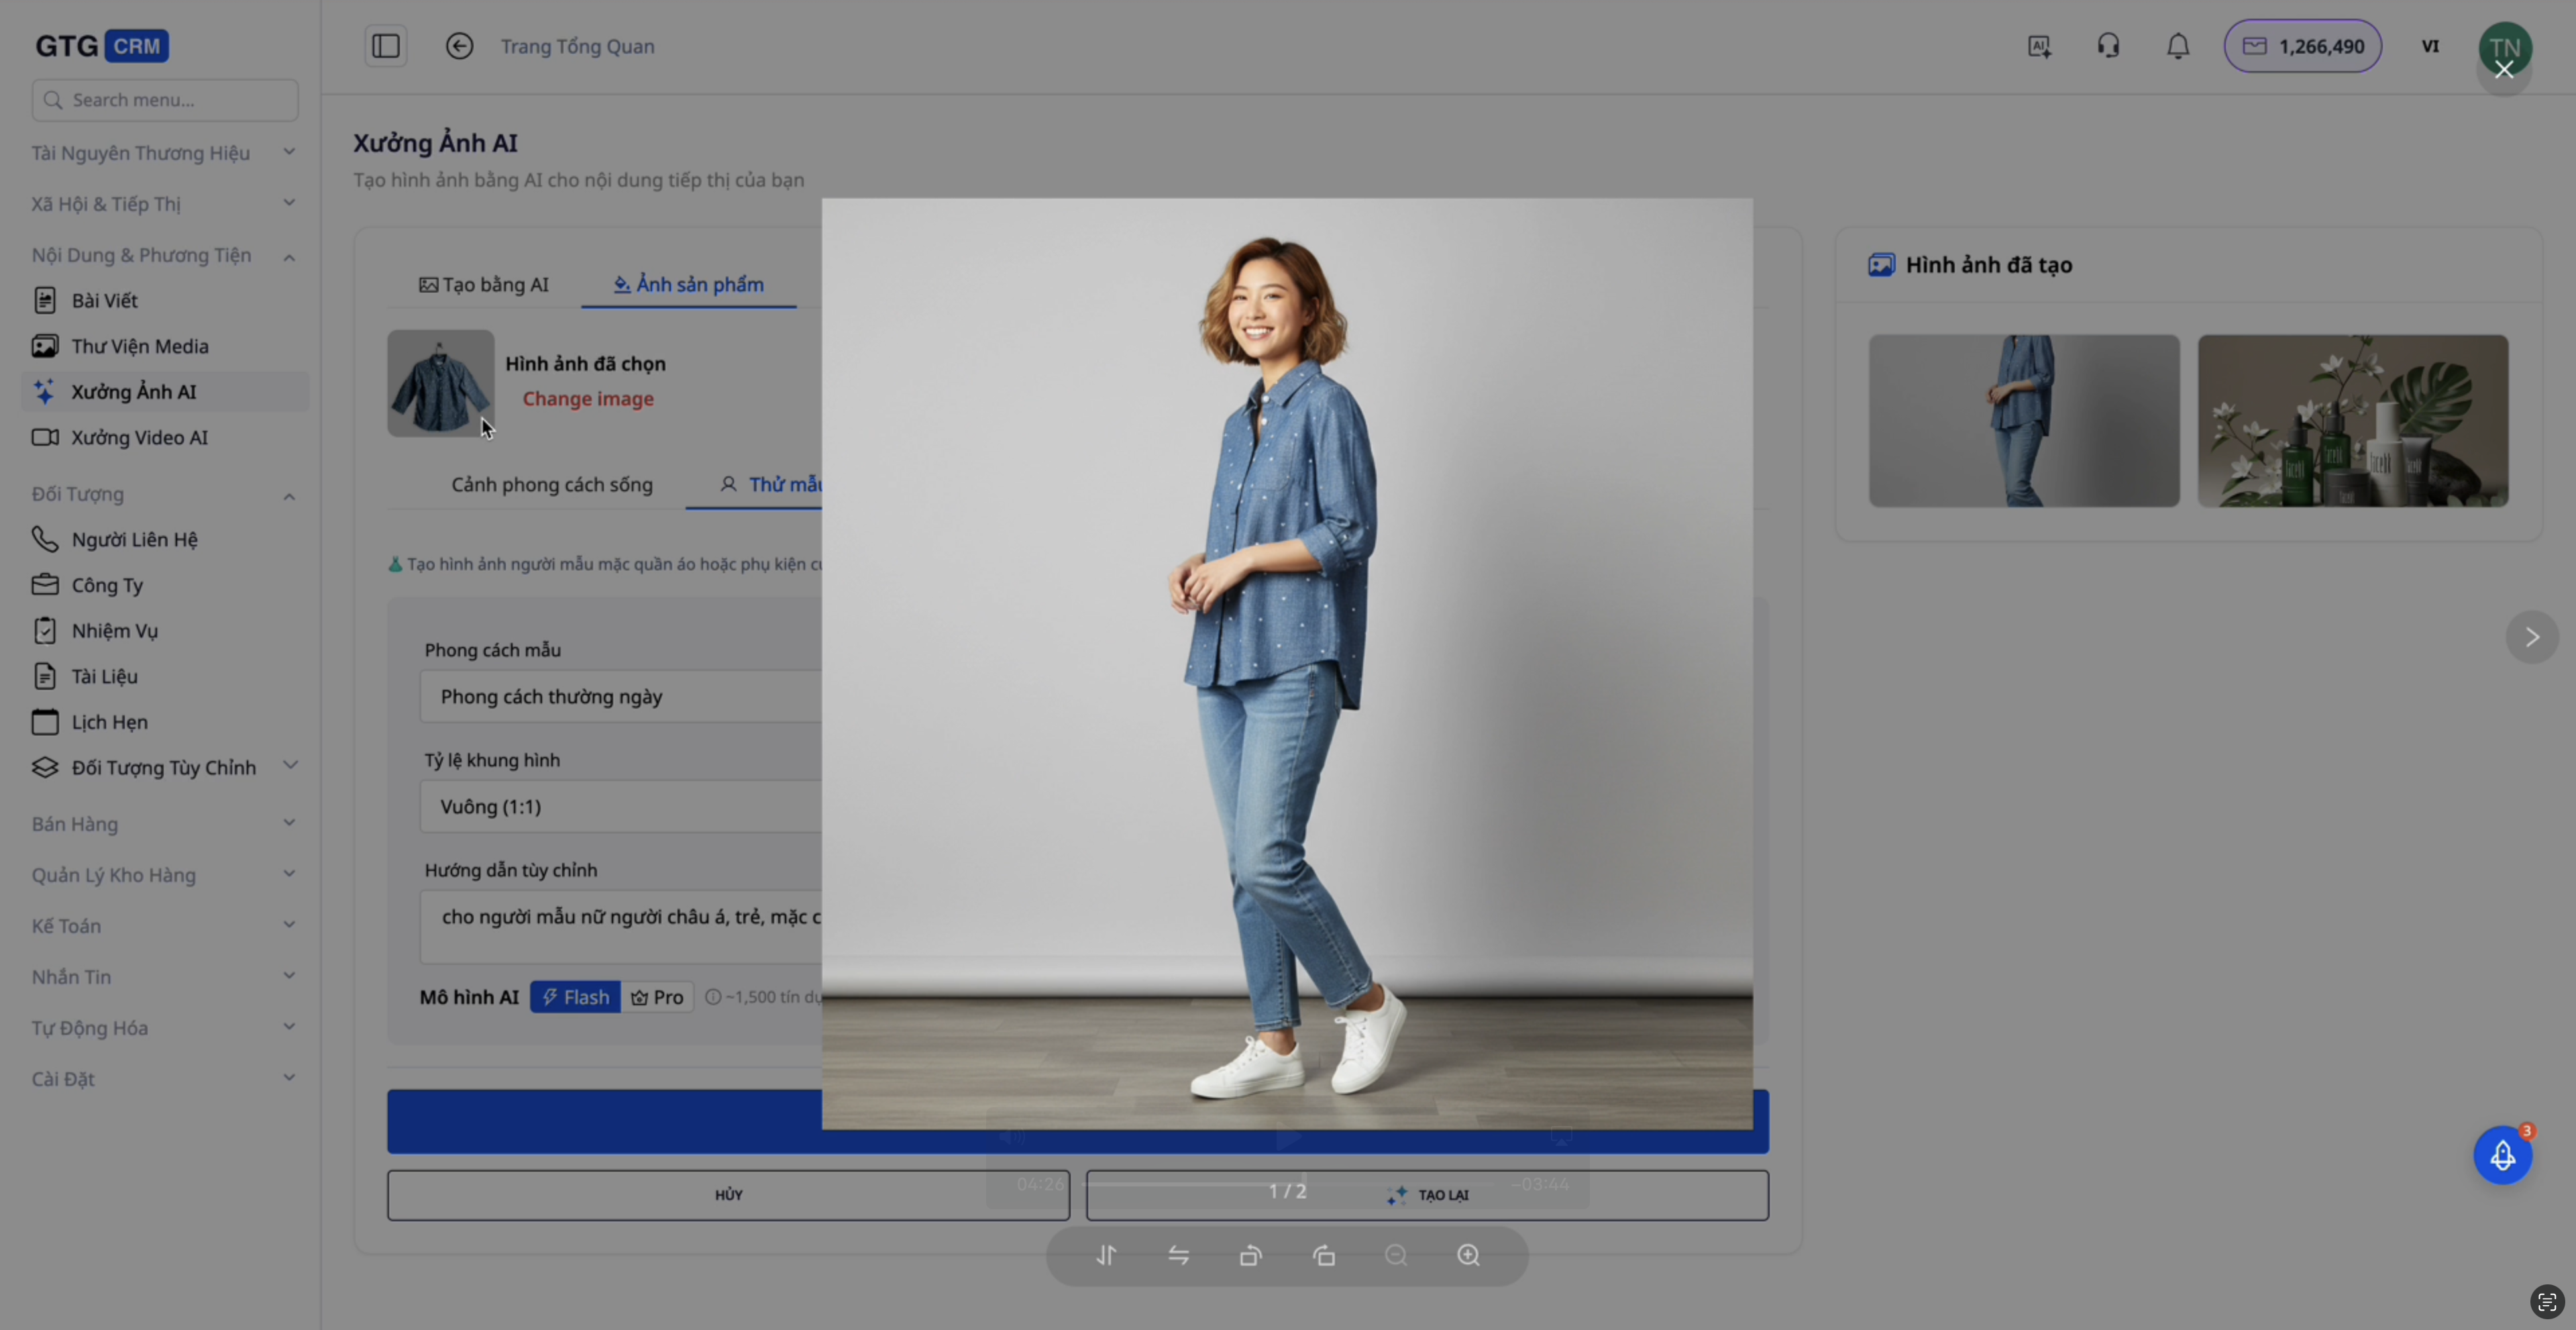The width and height of the screenshot is (2576, 1330).
Task: Flip the preview image horizontally
Action: tap(1179, 1256)
